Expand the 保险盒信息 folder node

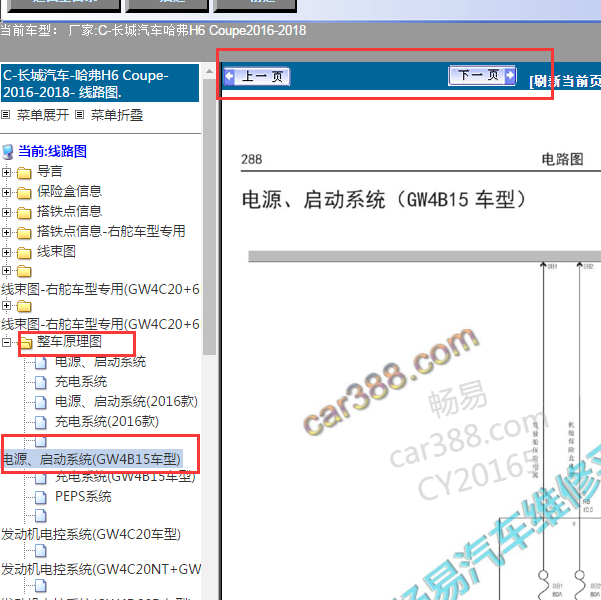click(x=6, y=192)
